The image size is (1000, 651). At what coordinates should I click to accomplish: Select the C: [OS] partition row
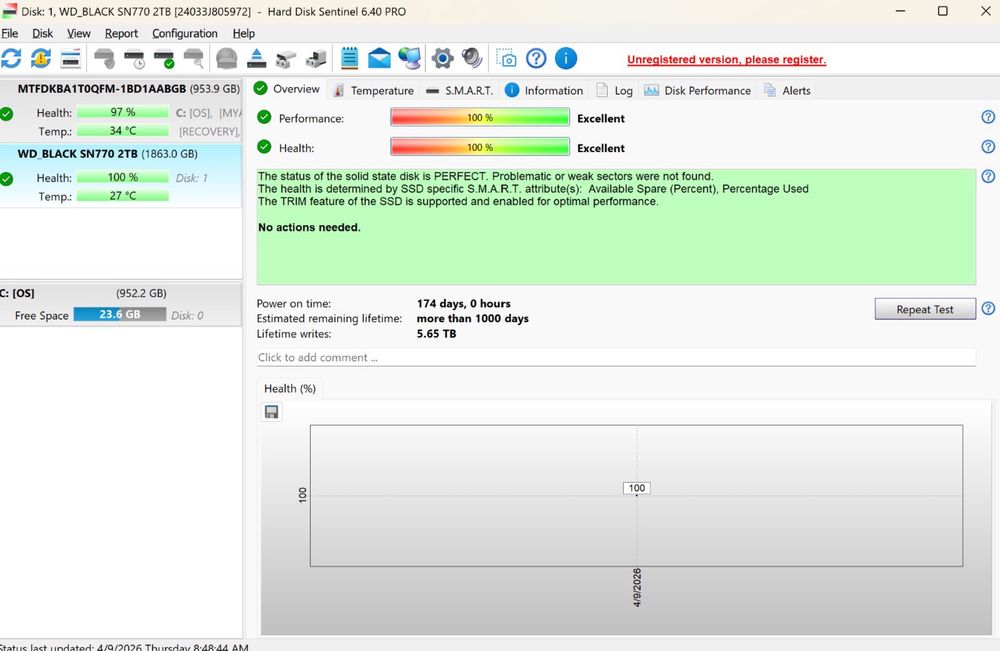121,305
